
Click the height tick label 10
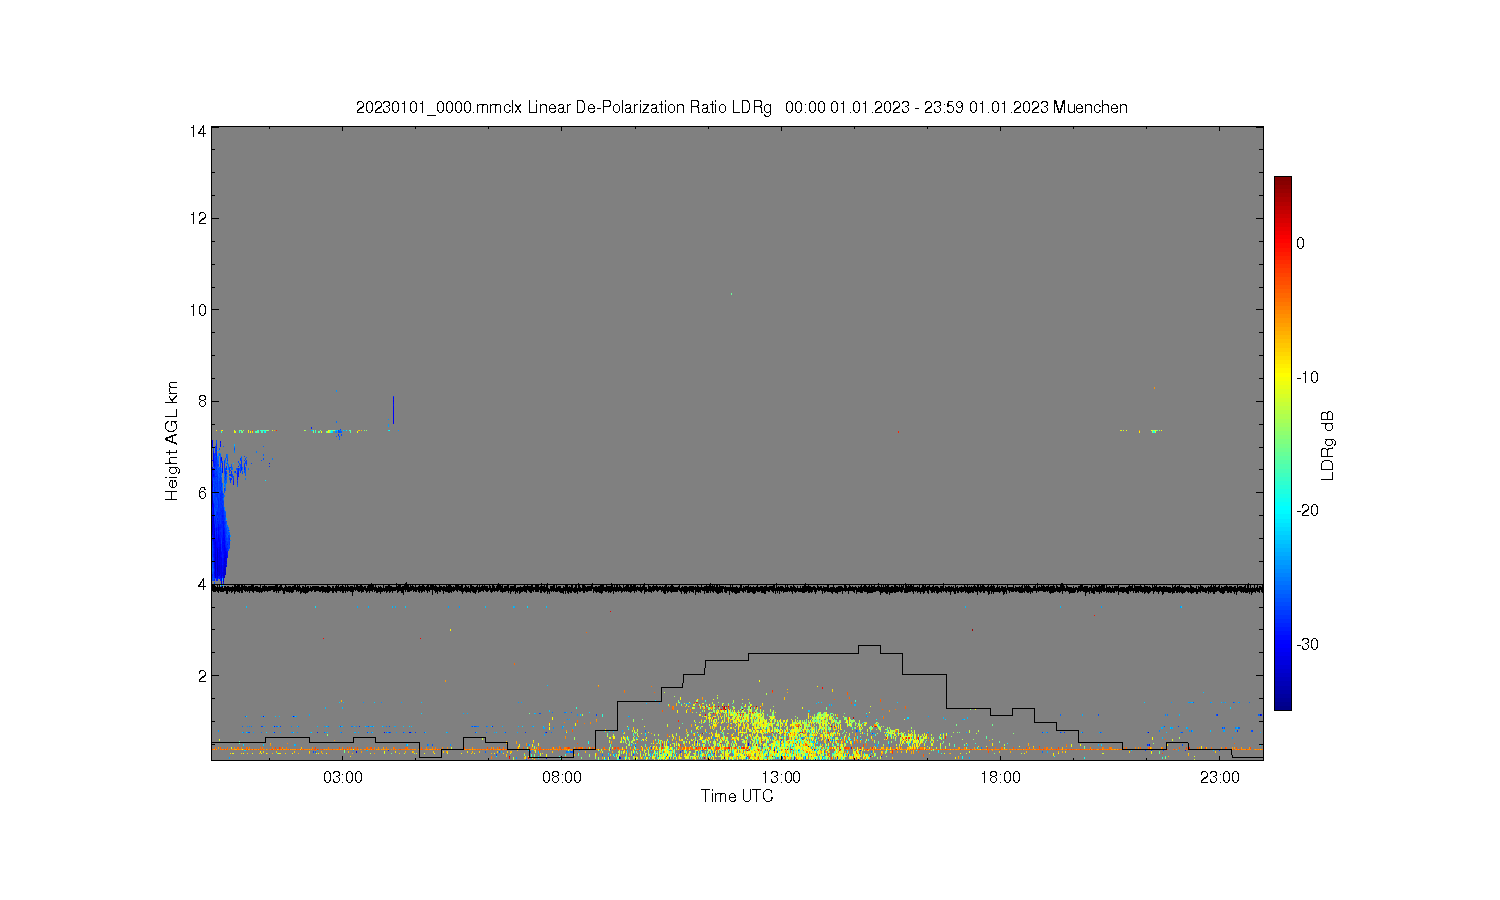198,310
